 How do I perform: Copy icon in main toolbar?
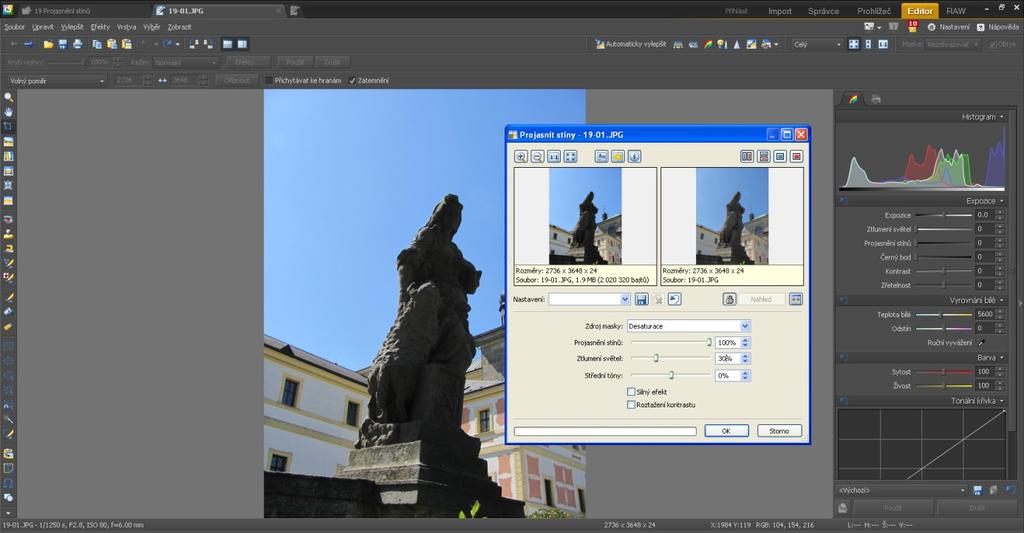coord(97,44)
